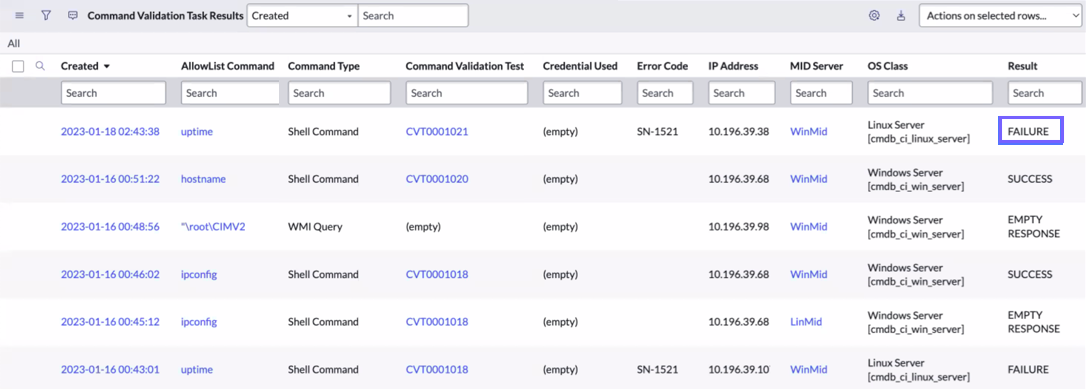Open record created 2023-01-16 00:51:22

click(x=110, y=179)
